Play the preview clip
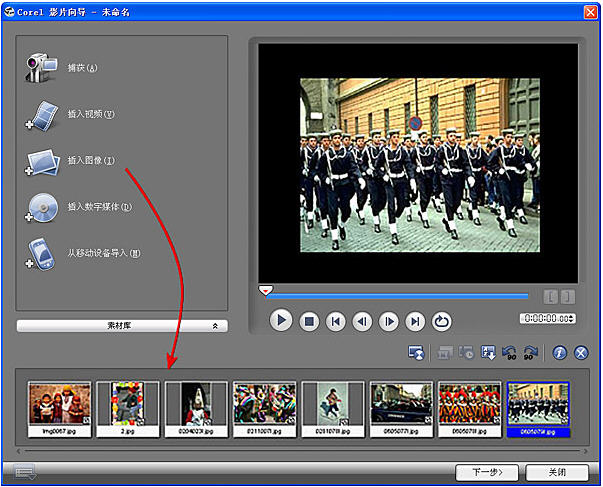Image resolution: width=603 pixels, height=487 pixels. coord(281,320)
